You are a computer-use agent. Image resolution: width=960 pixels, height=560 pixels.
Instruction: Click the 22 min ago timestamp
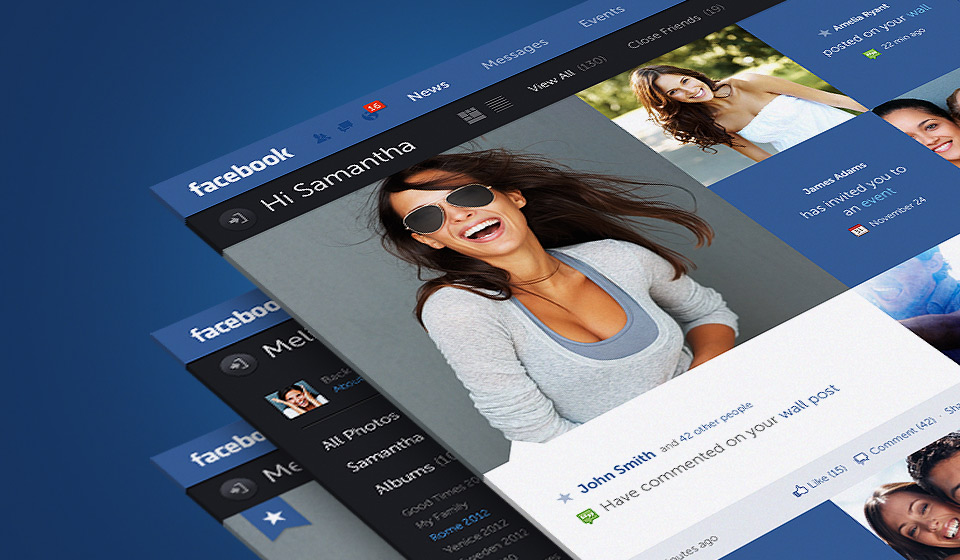(902, 39)
